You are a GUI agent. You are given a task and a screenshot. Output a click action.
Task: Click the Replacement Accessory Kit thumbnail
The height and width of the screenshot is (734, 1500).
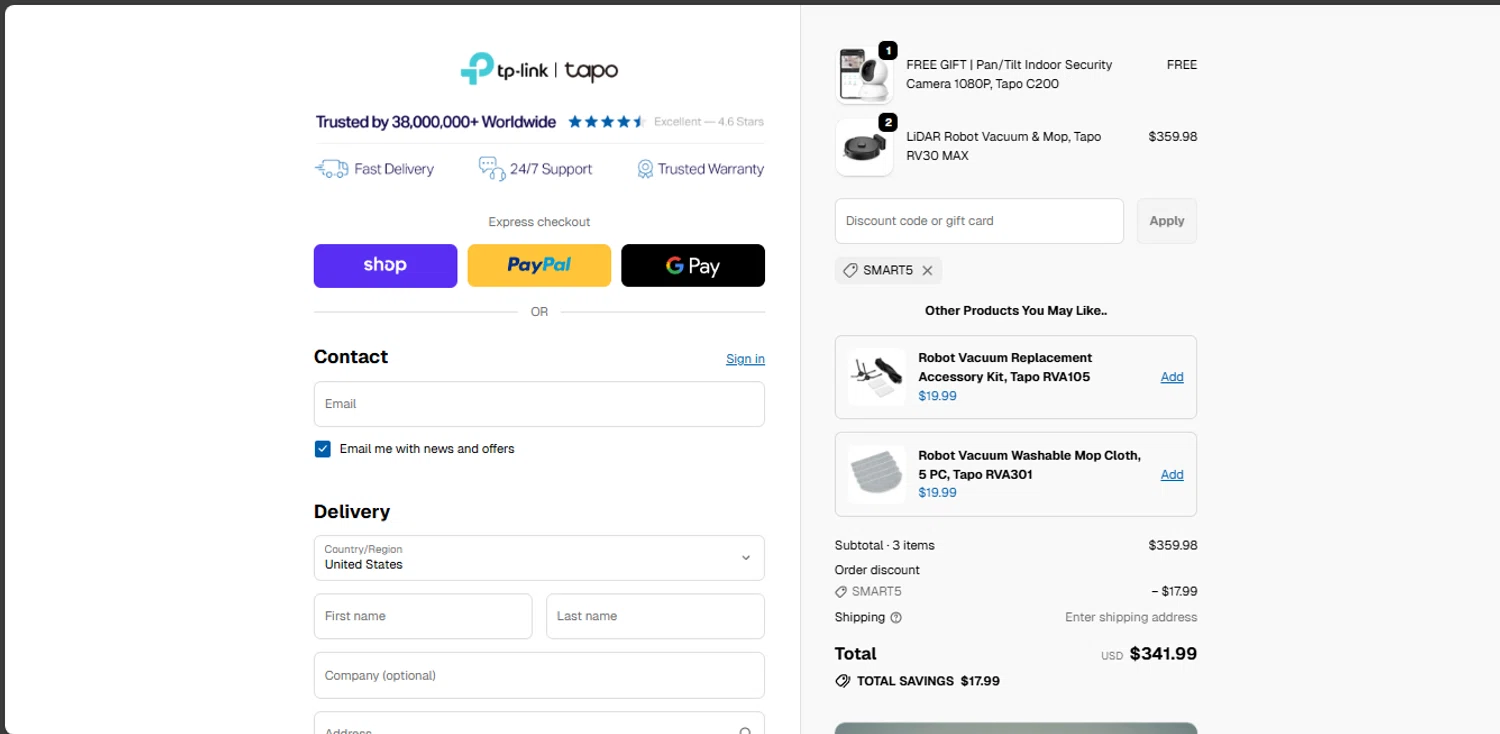click(876, 377)
